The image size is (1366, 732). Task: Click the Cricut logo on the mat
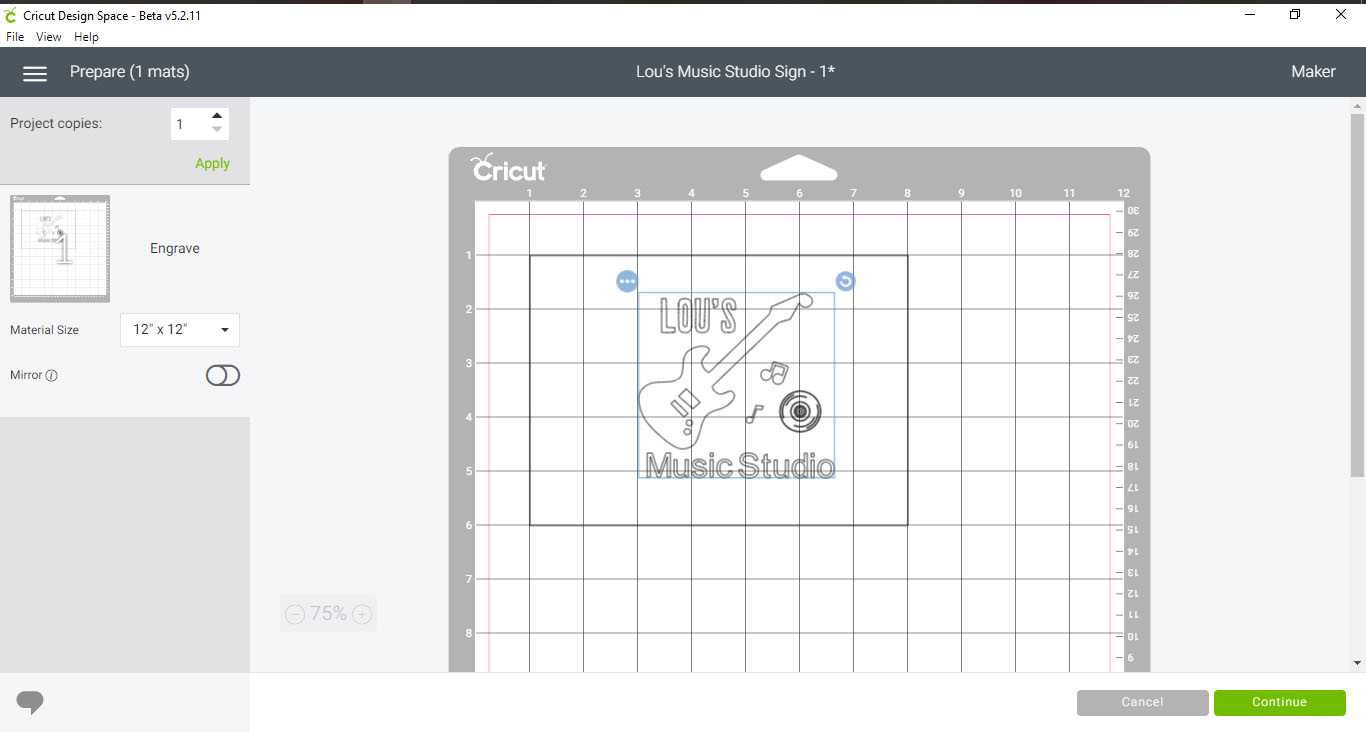pos(509,168)
